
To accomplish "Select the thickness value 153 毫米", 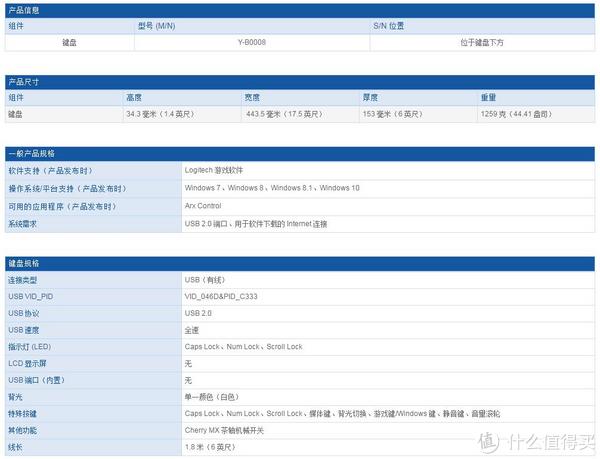I will pos(393,114).
